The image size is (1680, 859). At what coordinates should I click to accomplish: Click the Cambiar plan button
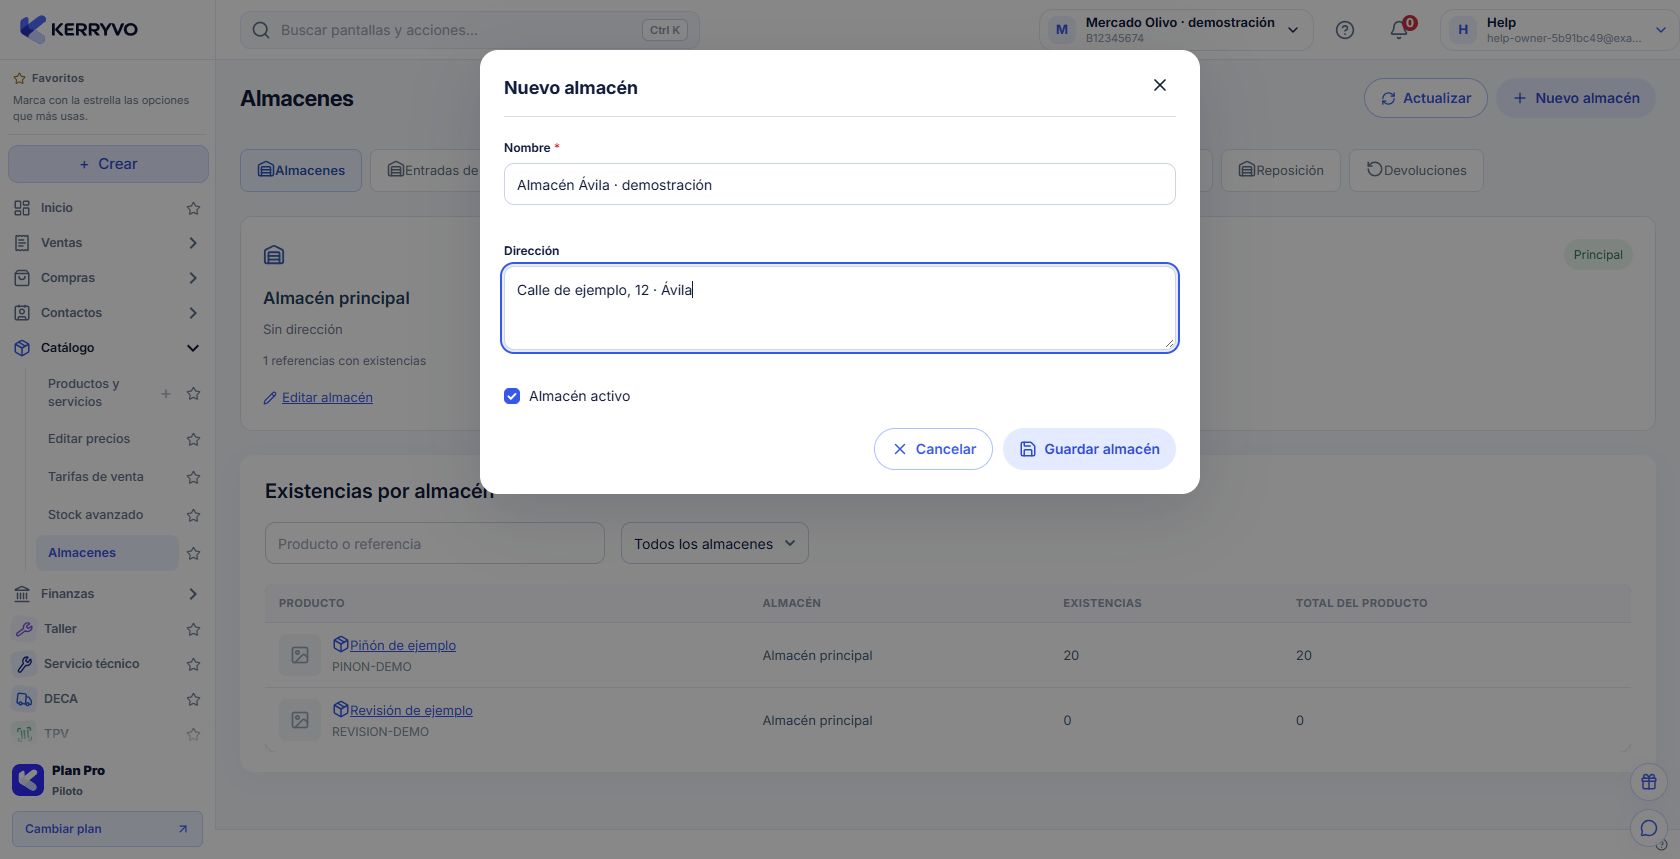pyautogui.click(x=107, y=829)
